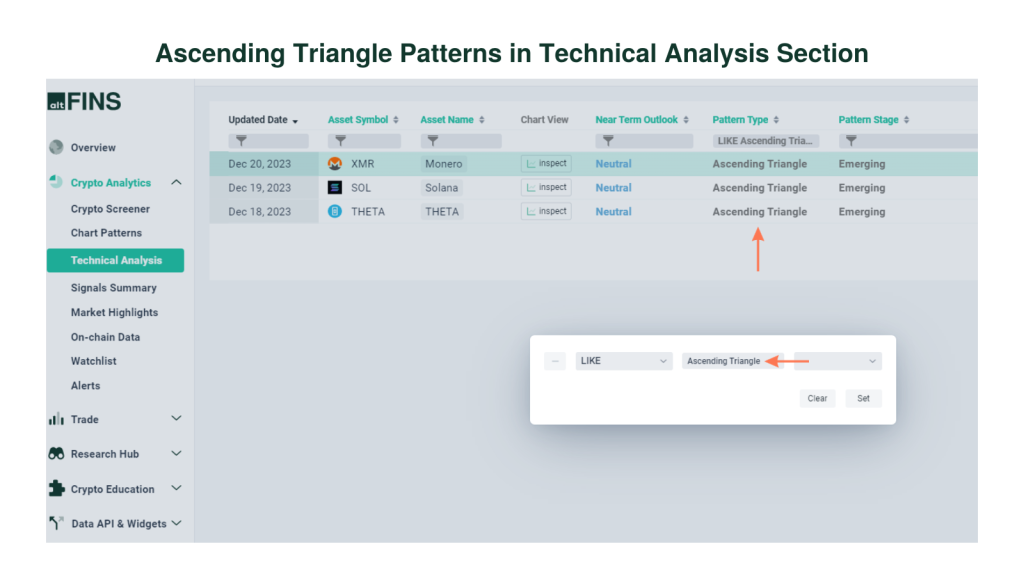Click the Research Hub binoculars icon
Image resolution: width=1024 pixels, height=576 pixels.
pyautogui.click(x=57, y=453)
